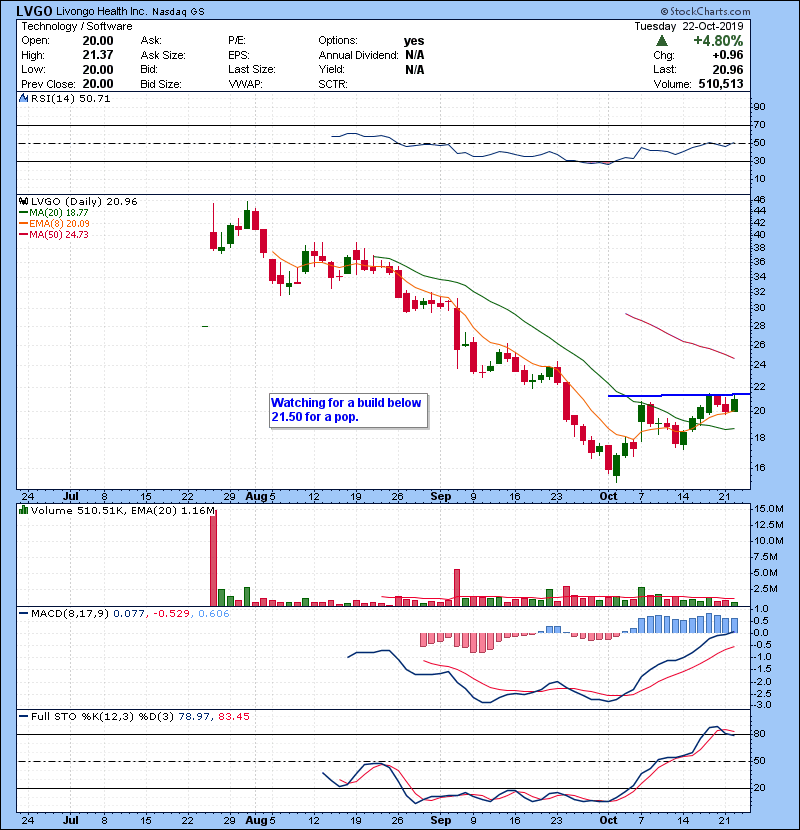800x830 pixels.
Task: Click the volume bars icon beside Volume label
Action: click(23, 510)
